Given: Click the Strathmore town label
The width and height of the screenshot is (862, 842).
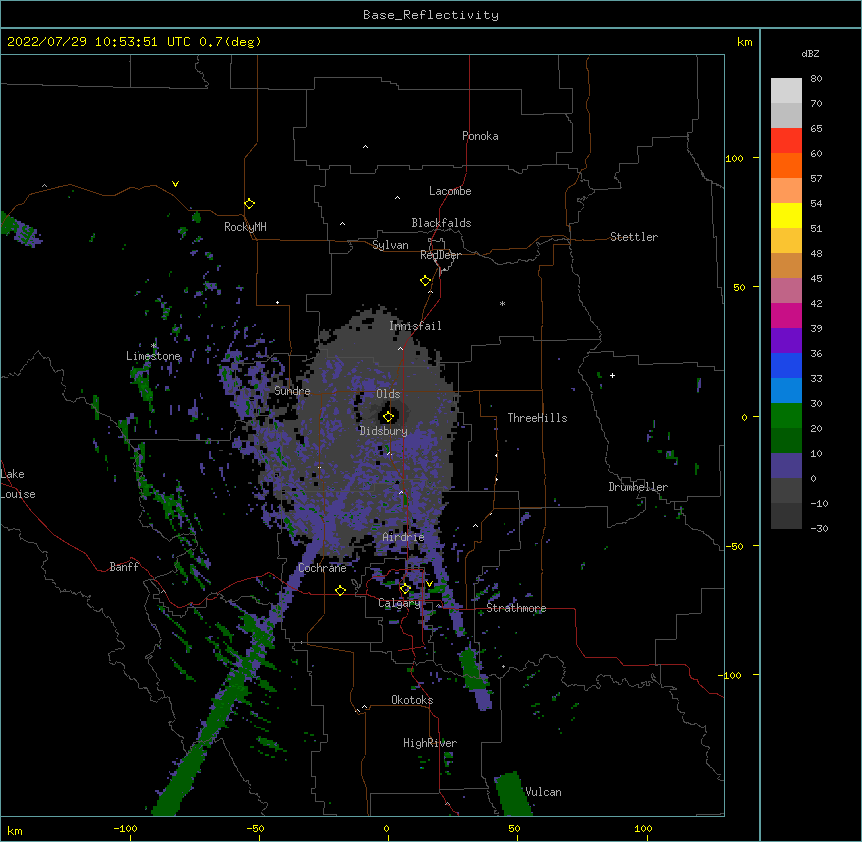Looking at the screenshot, I should pyautogui.click(x=516, y=608).
